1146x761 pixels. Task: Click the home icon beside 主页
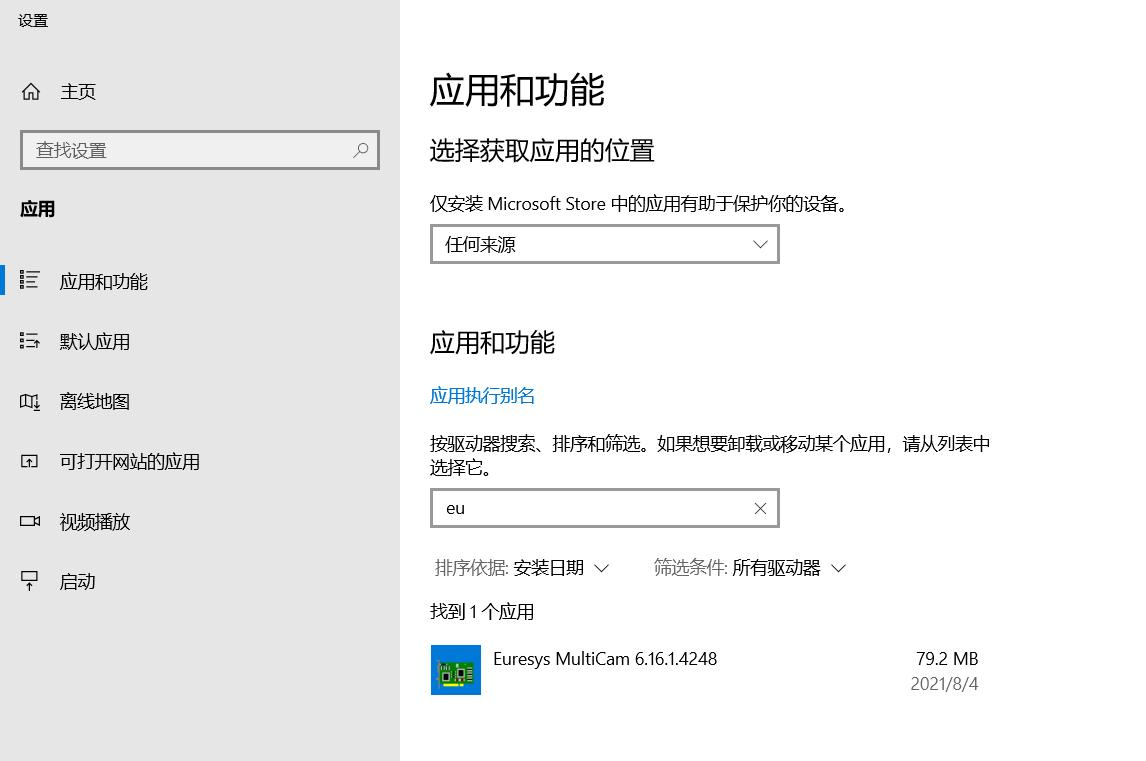pyautogui.click(x=31, y=92)
